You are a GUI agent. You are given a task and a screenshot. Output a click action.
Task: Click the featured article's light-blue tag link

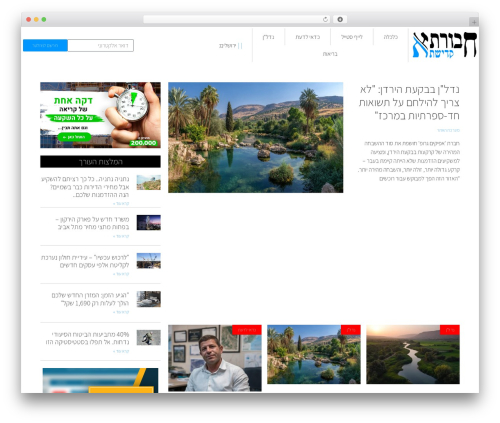tap(448, 130)
